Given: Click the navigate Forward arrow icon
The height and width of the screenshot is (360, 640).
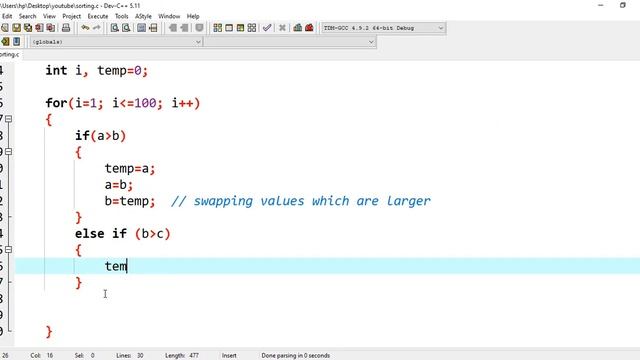Looking at the screenshot, I should point(184,28).
